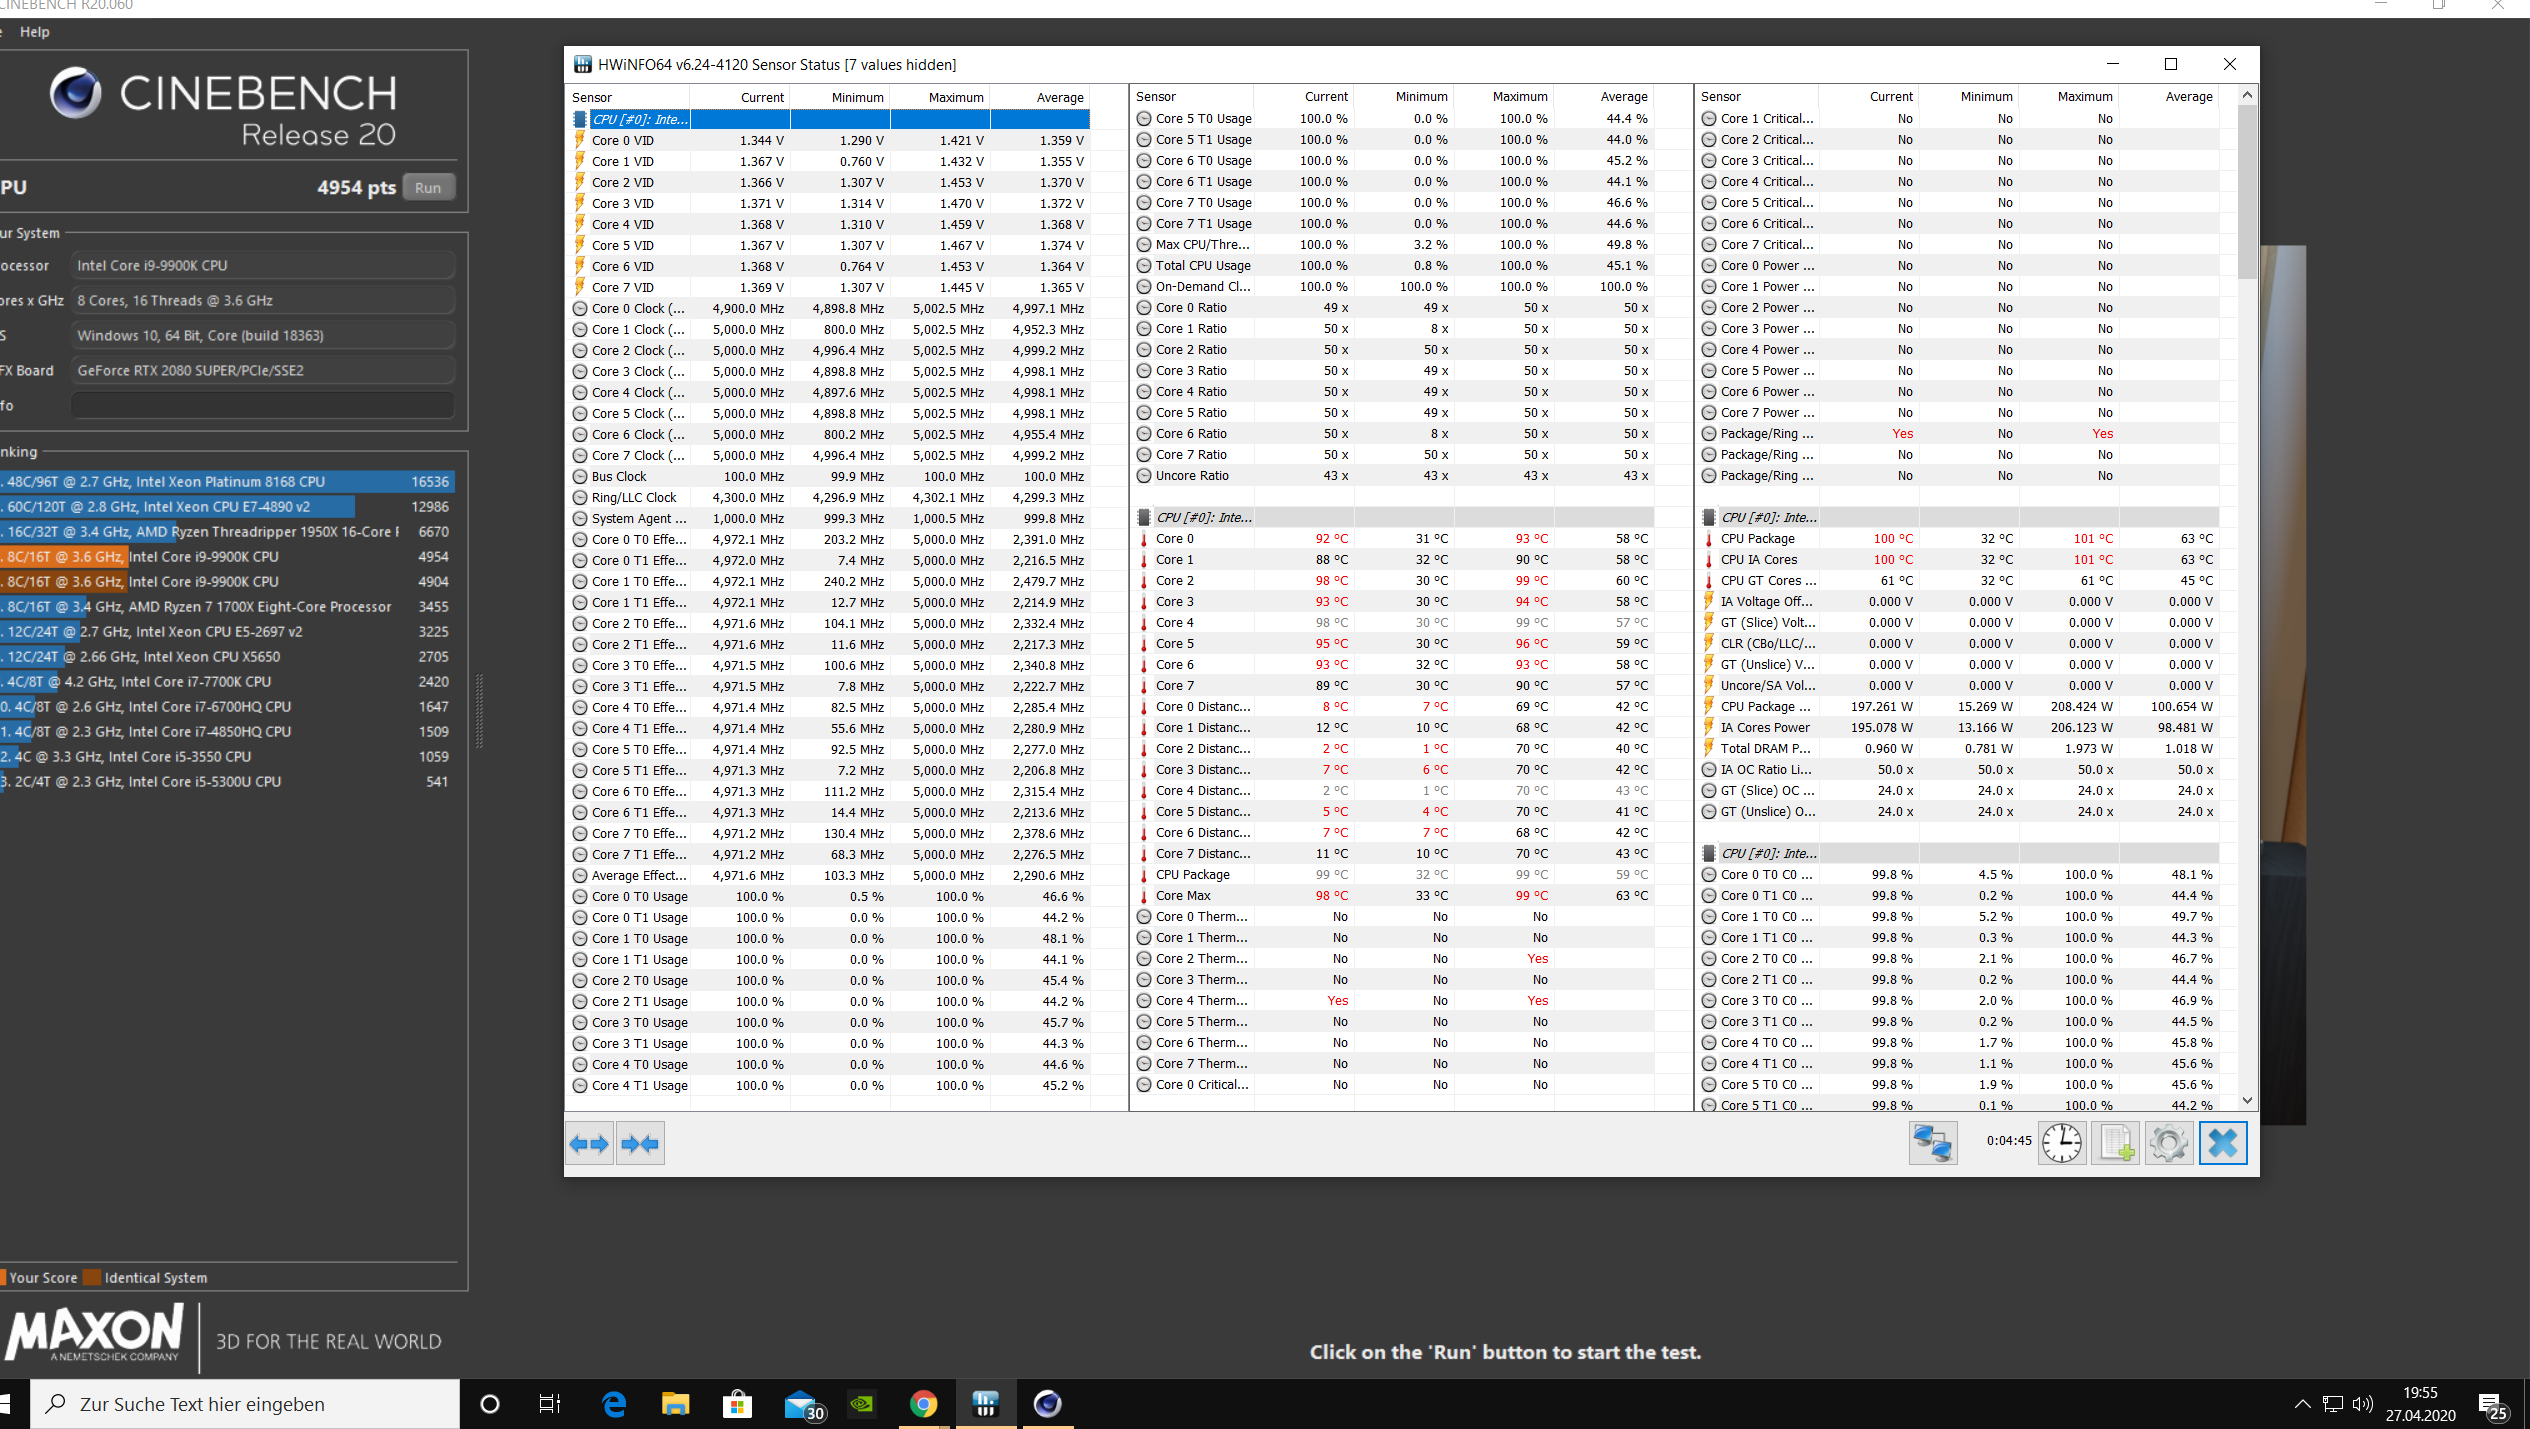Collapse the Total CPU Usage sensor entry
This screenshot has width=2530, height=1429.
(1143, 265)
